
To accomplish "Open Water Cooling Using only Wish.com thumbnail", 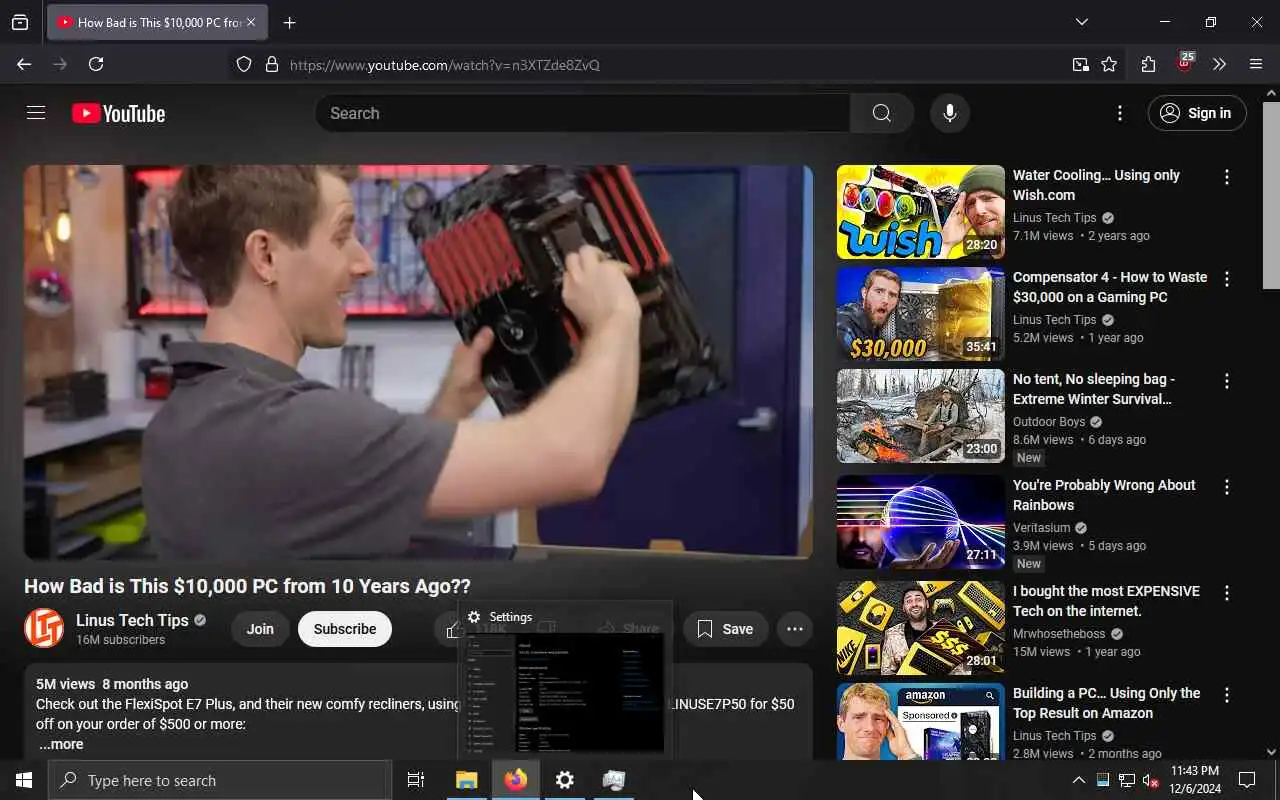I will pyautogui.click(x=920, y=212).
